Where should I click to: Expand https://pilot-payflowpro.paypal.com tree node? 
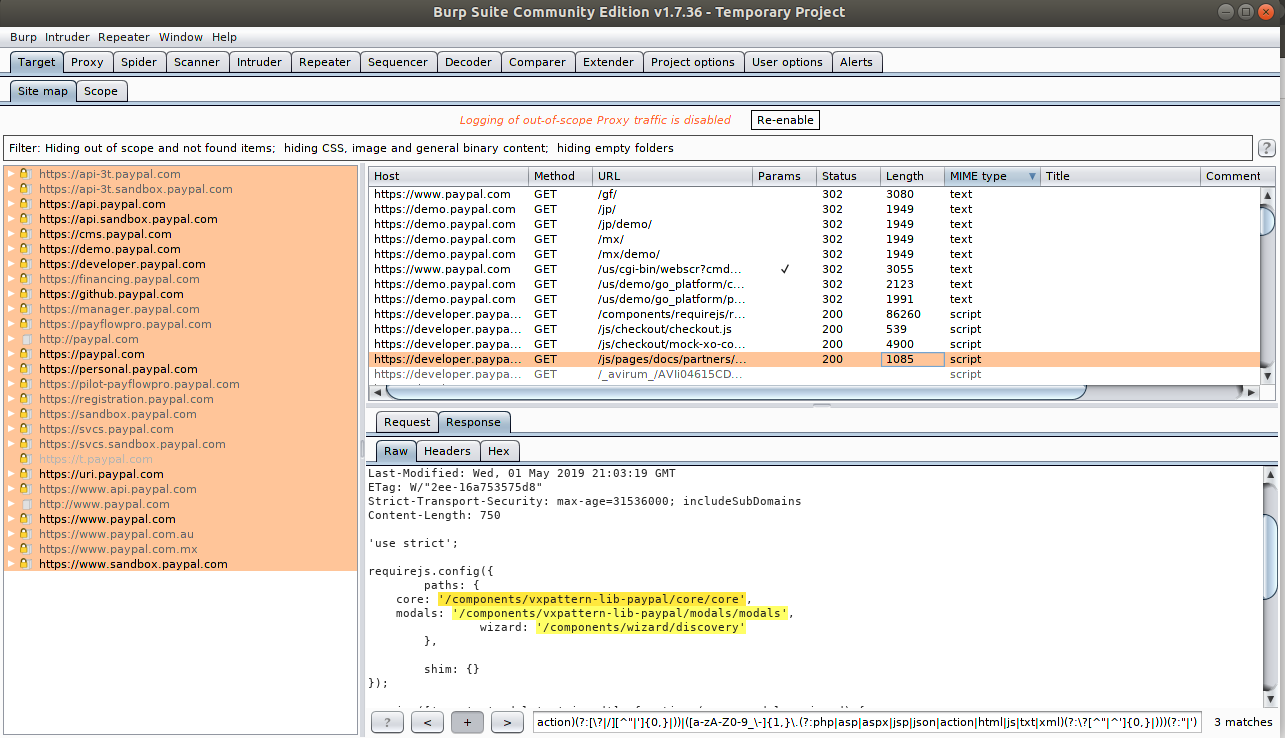tap(11, 384)
